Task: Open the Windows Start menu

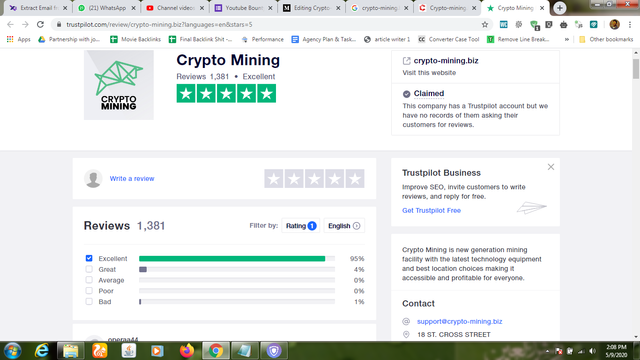Action: [13, 351]
